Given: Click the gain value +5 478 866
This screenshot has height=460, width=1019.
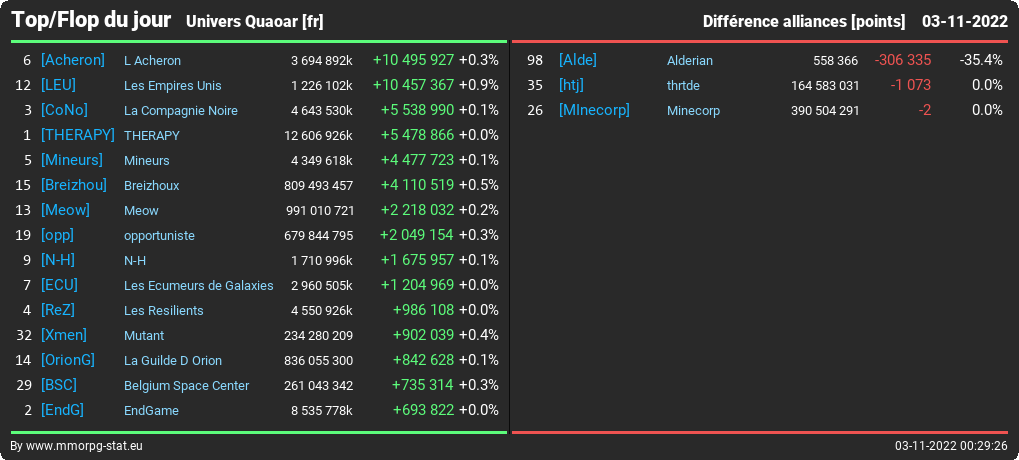Looking at the screenshot, I should [x=417, y=135].
